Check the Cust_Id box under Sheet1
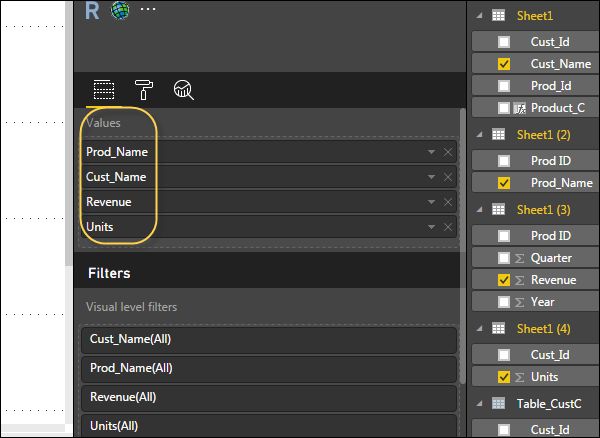This screenshot has width=600, height=438. point(504,42)
